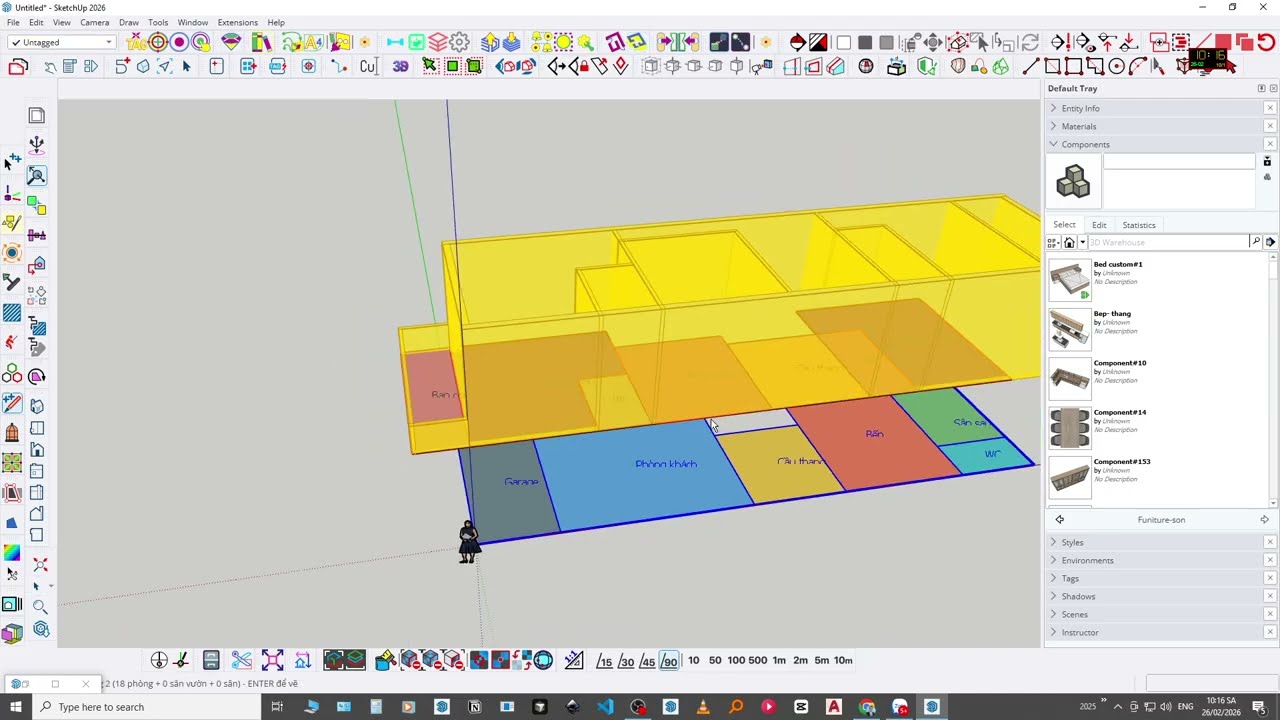Set length snap to 1m

point(779,660)
